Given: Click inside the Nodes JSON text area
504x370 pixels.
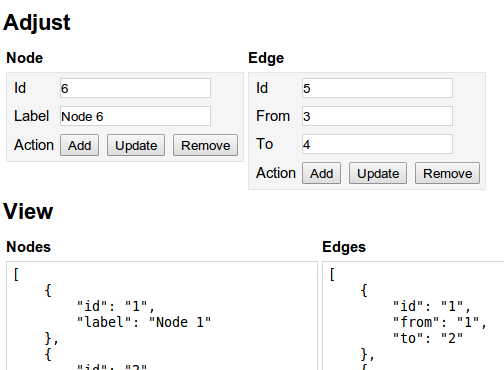Looking at the screenshot, I should [x=162, y=316].
